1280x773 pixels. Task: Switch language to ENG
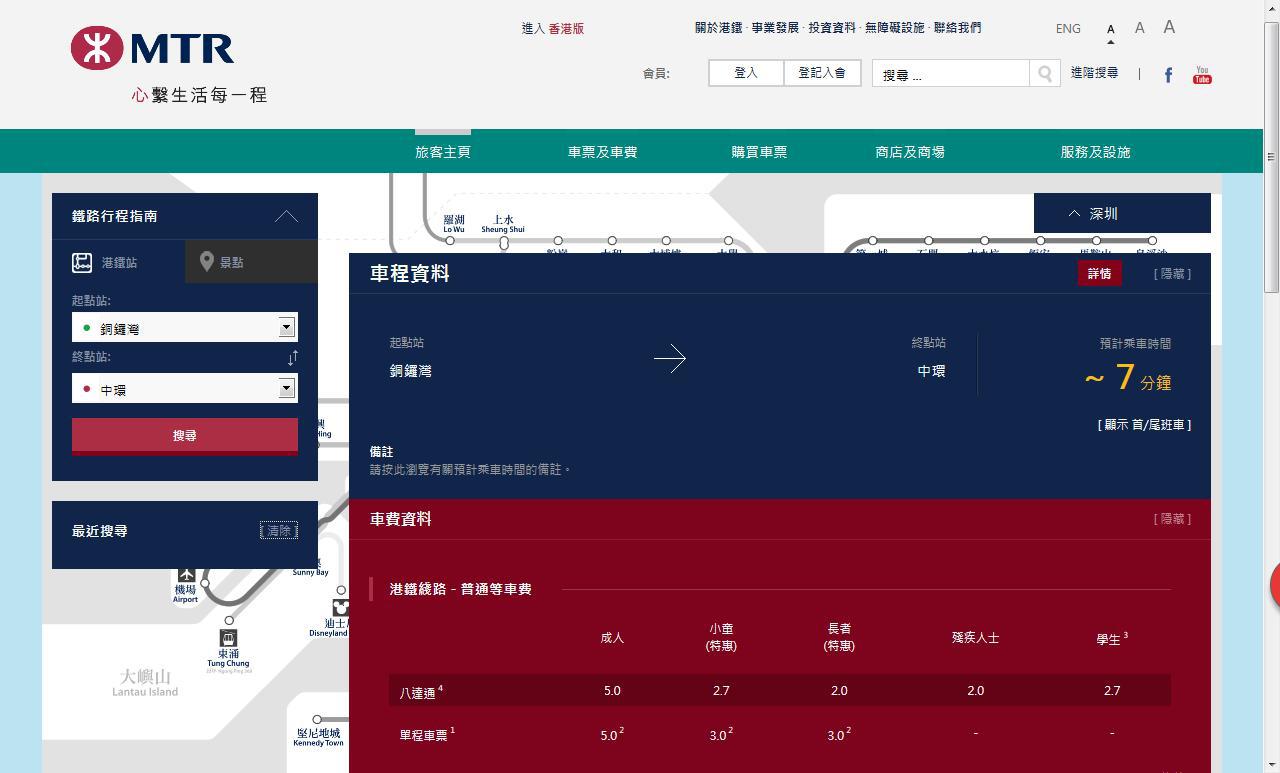(1068, 29)
